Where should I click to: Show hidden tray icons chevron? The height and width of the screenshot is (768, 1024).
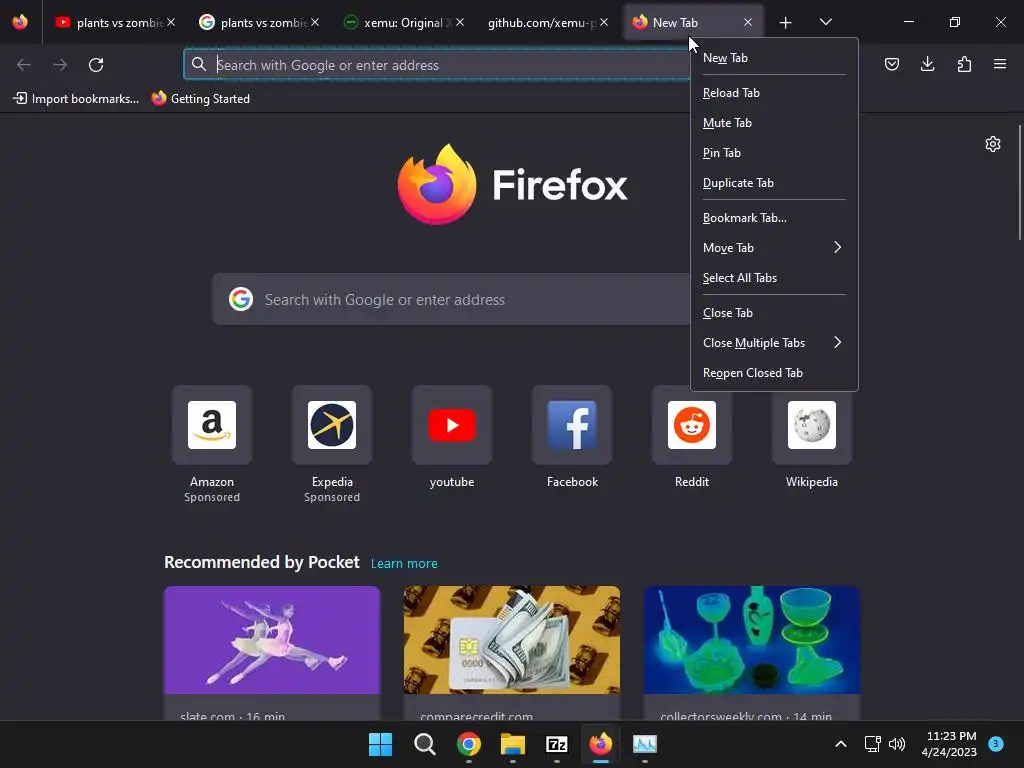[x=841, y=744]
